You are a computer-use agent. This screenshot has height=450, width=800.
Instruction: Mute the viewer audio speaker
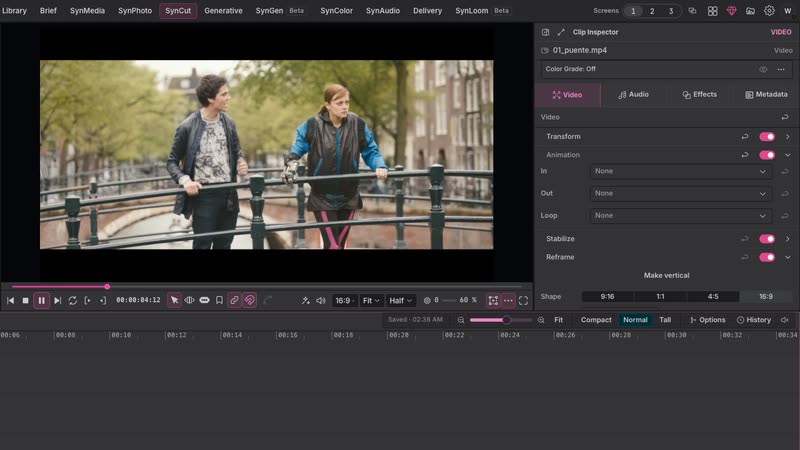(320, 301)
